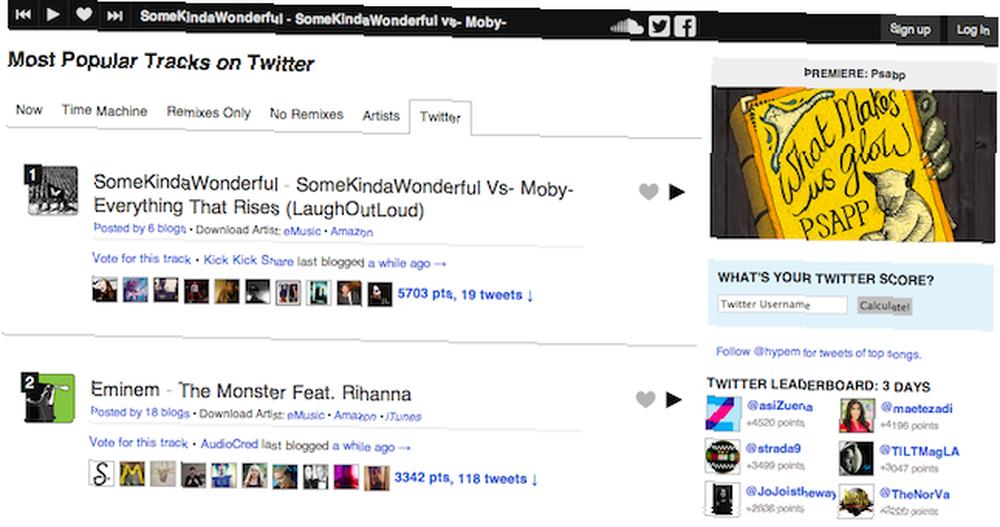Play Eminem The Monster track
This screenshot has width=1000, height=527.
(674, 399)
